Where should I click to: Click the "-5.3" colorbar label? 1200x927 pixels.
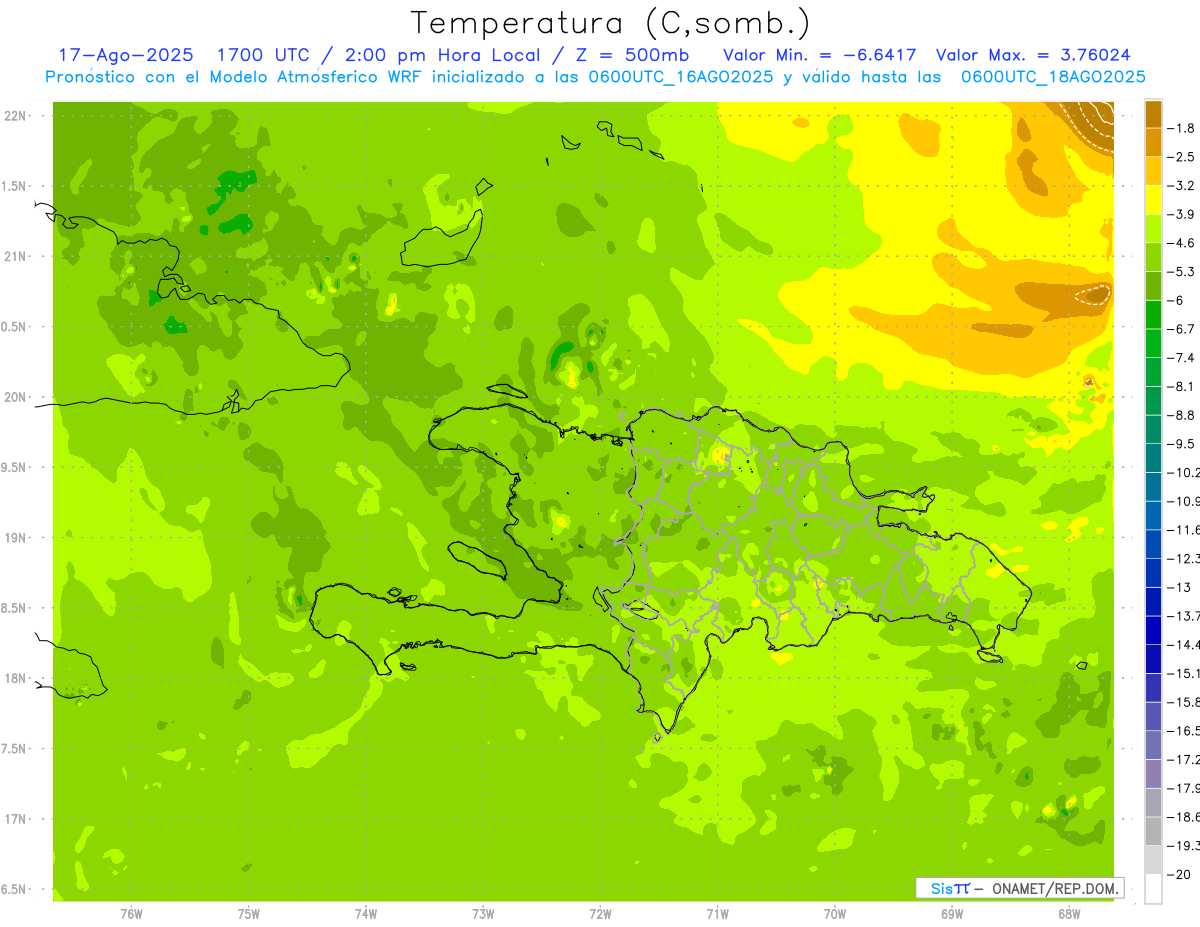point(1183,271)
